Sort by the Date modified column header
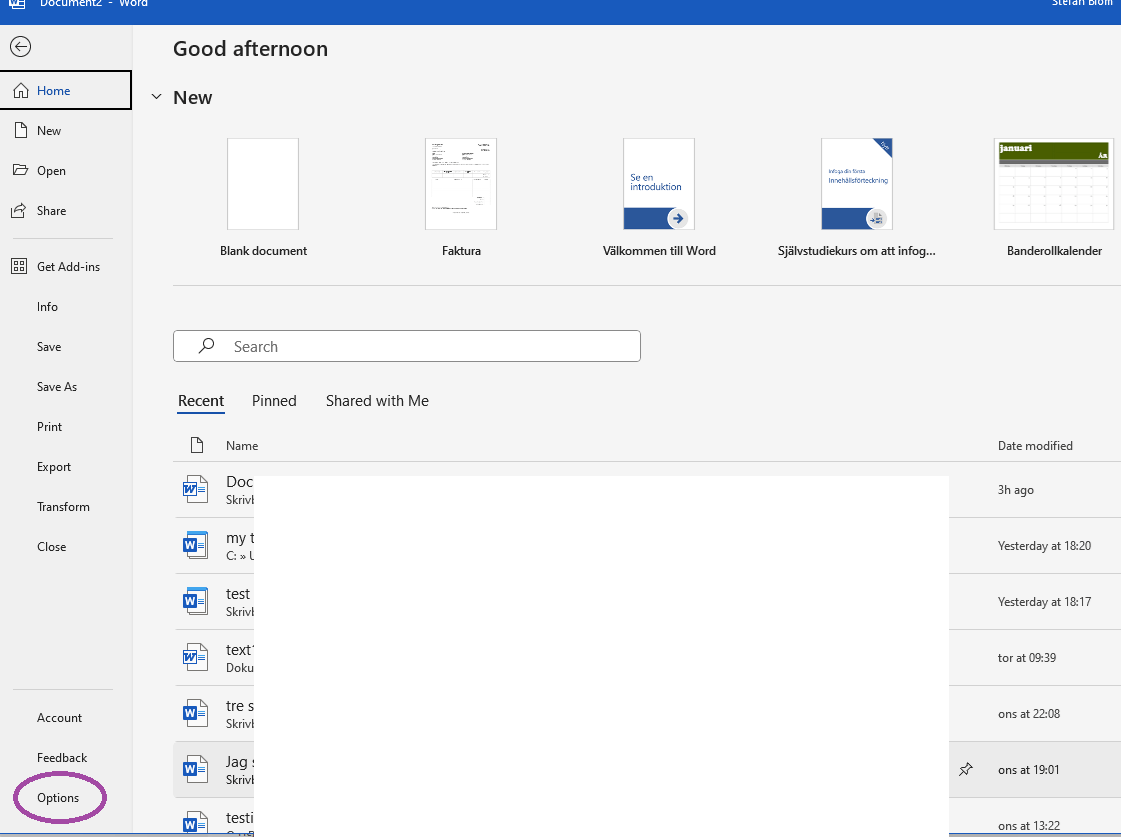Image resolution: width=1121 pixels, height=837 pixels. [x=1035, y=445]
